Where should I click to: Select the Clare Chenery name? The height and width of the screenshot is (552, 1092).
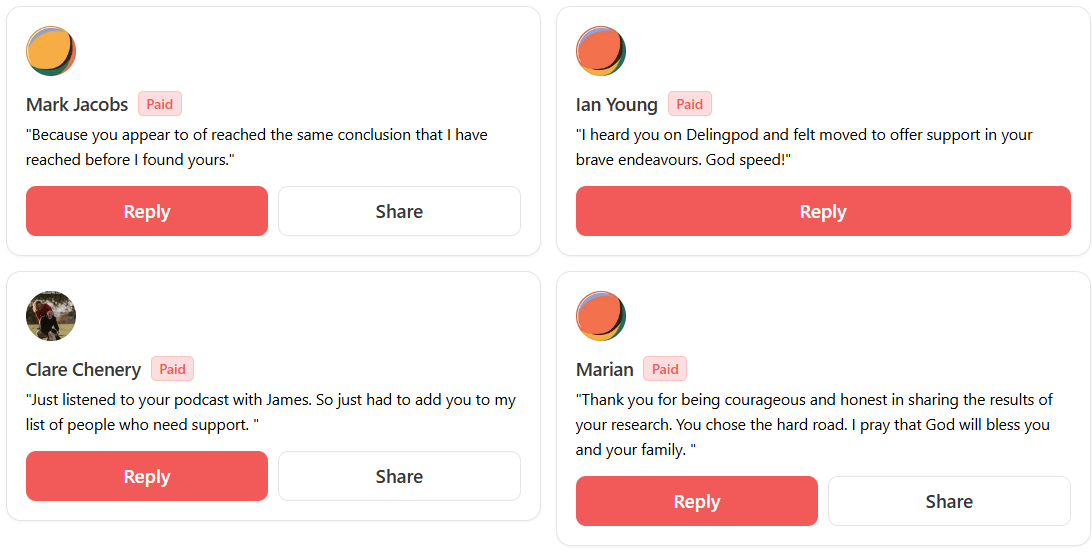[83, 369]
